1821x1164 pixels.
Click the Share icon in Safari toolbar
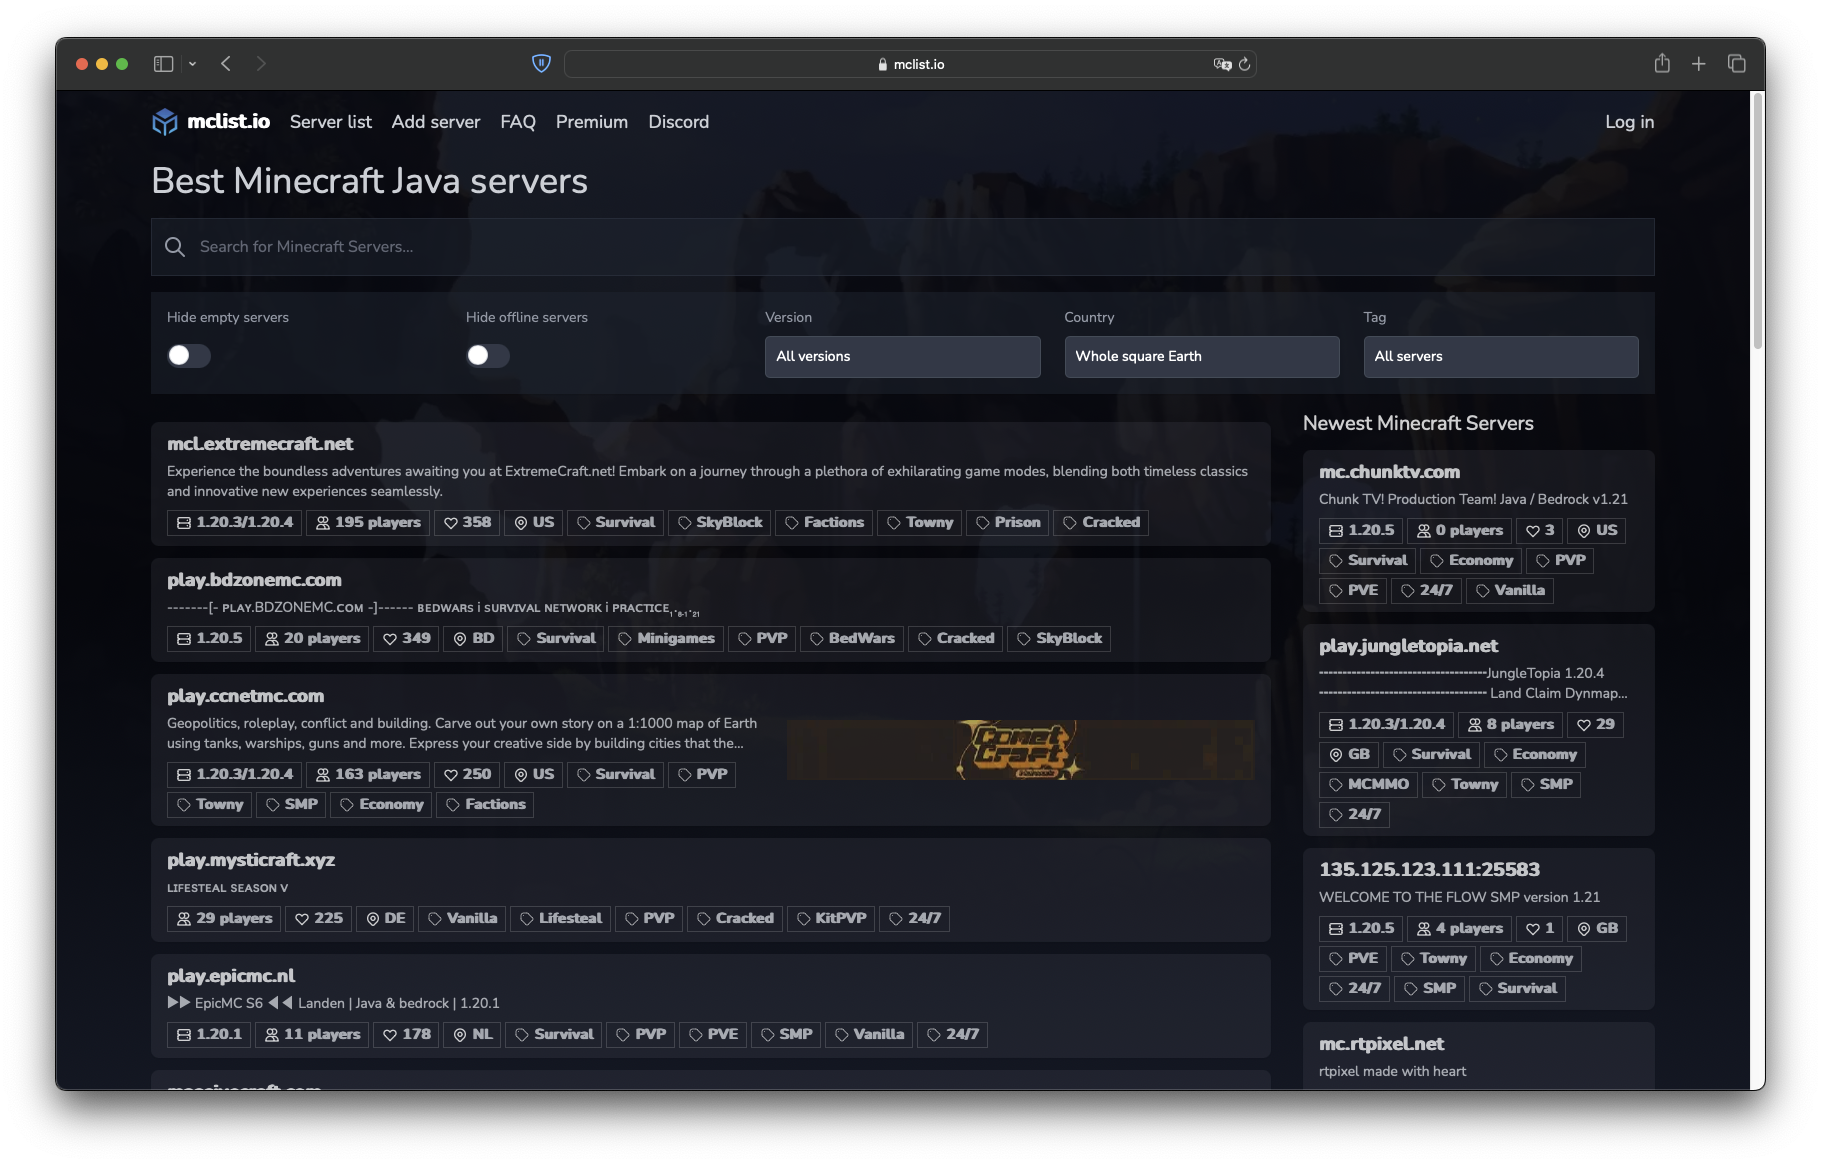pos(1662,64)
